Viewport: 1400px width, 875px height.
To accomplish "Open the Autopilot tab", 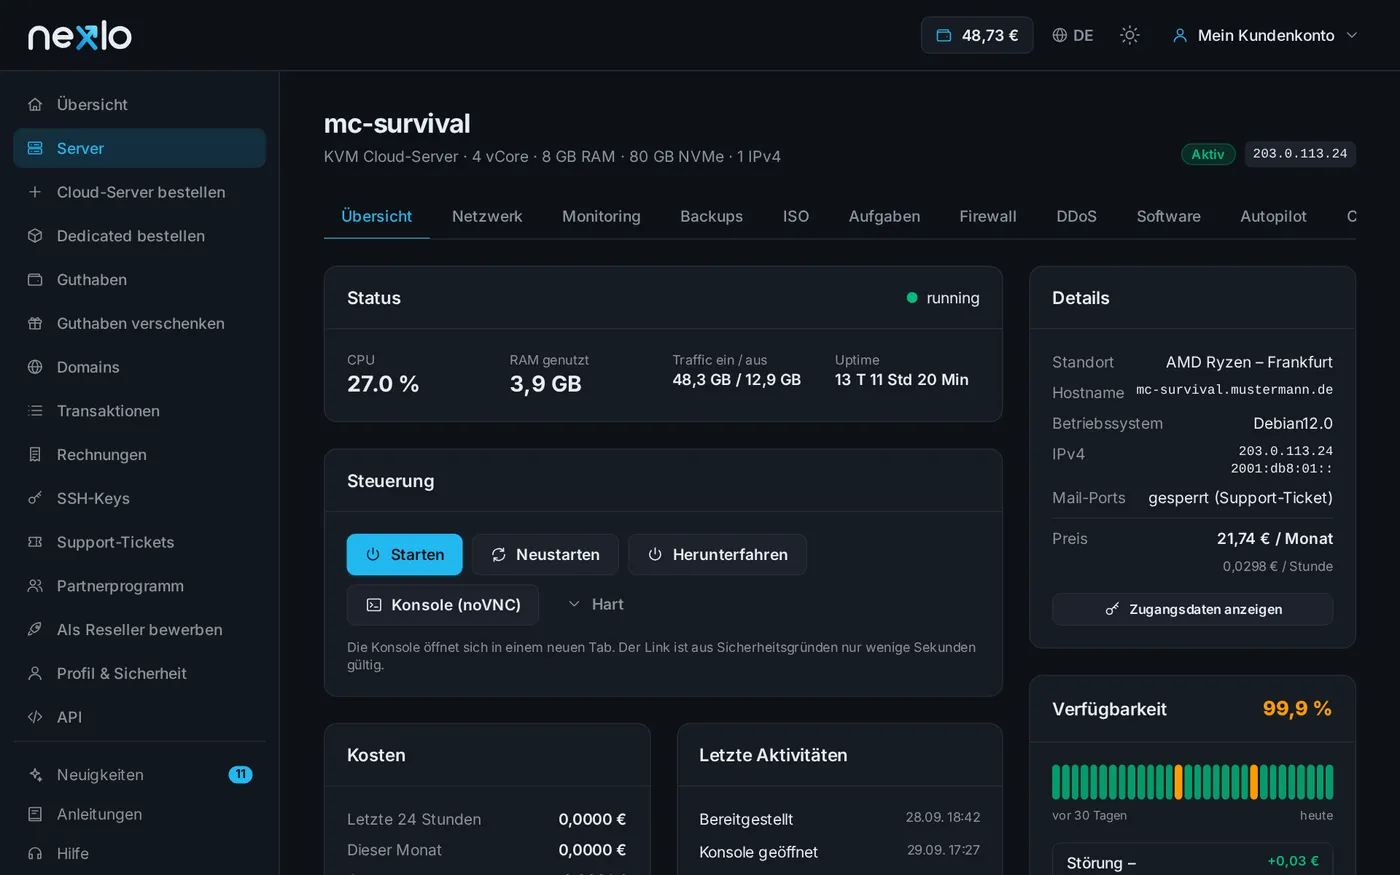I will pos(1273,216).
